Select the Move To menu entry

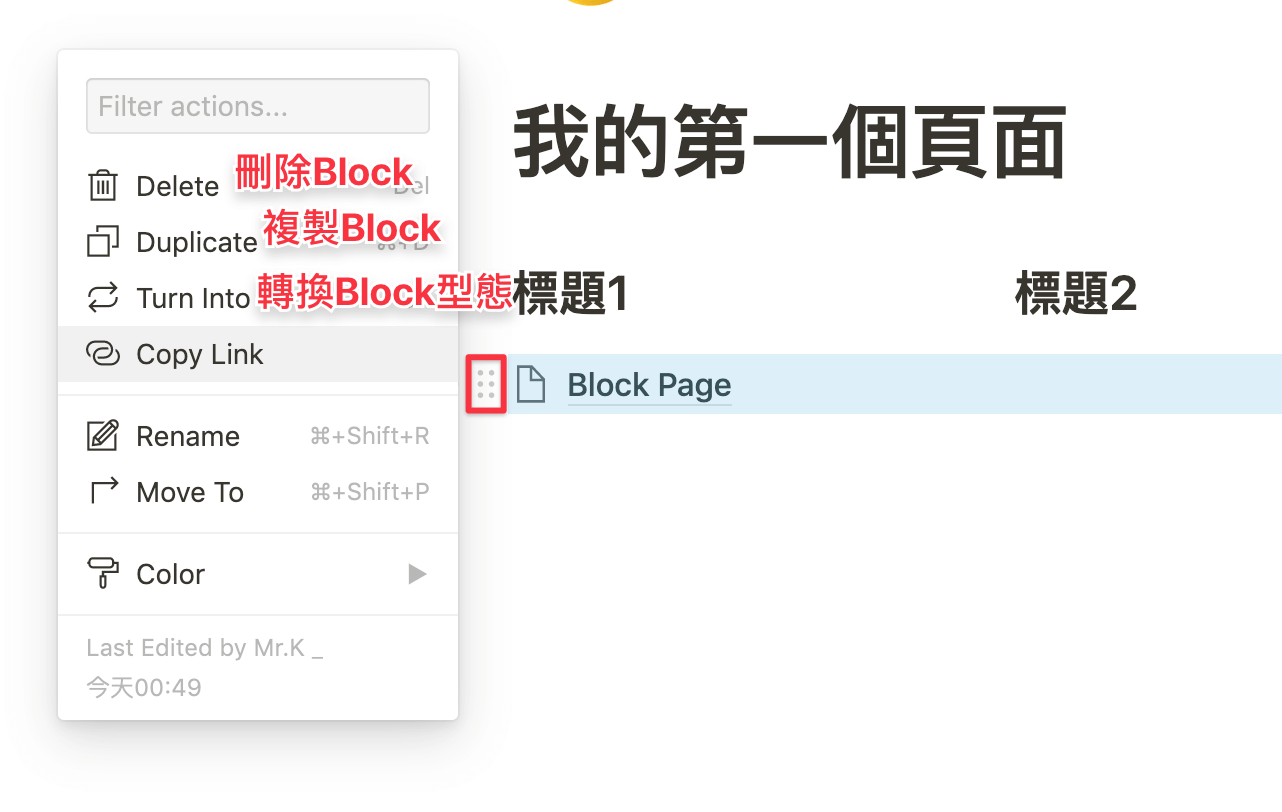pos(190,492)
